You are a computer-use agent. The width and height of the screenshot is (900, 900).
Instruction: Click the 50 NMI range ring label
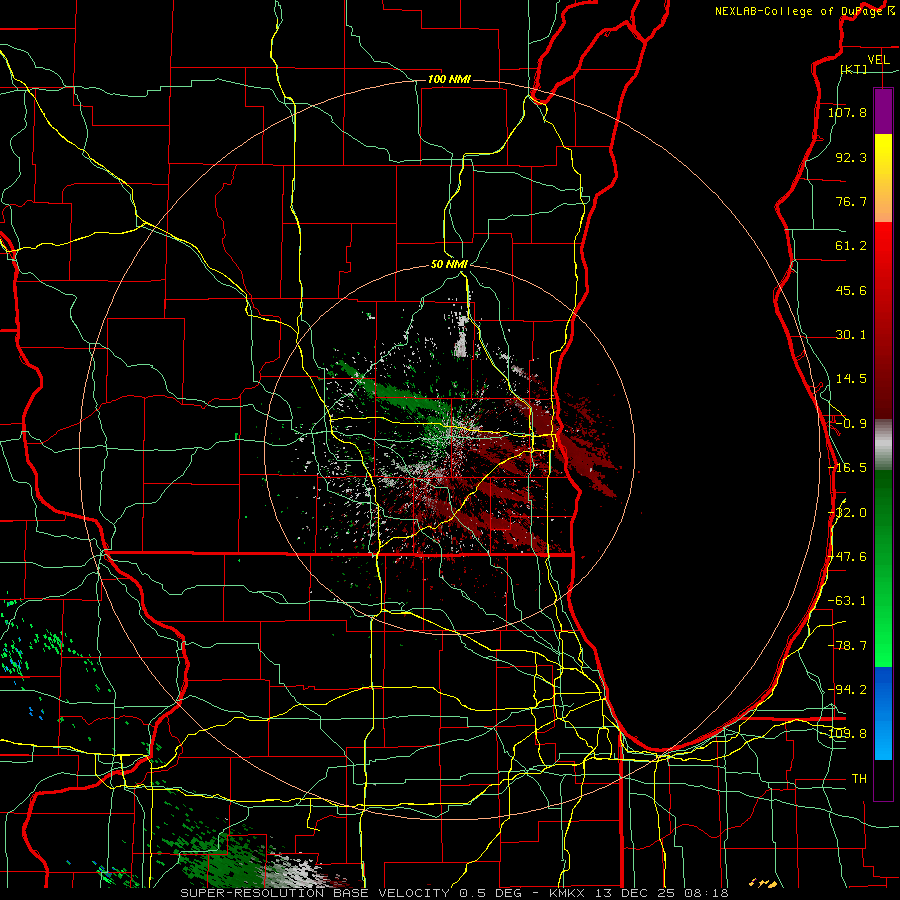click(x=449, y=265)
